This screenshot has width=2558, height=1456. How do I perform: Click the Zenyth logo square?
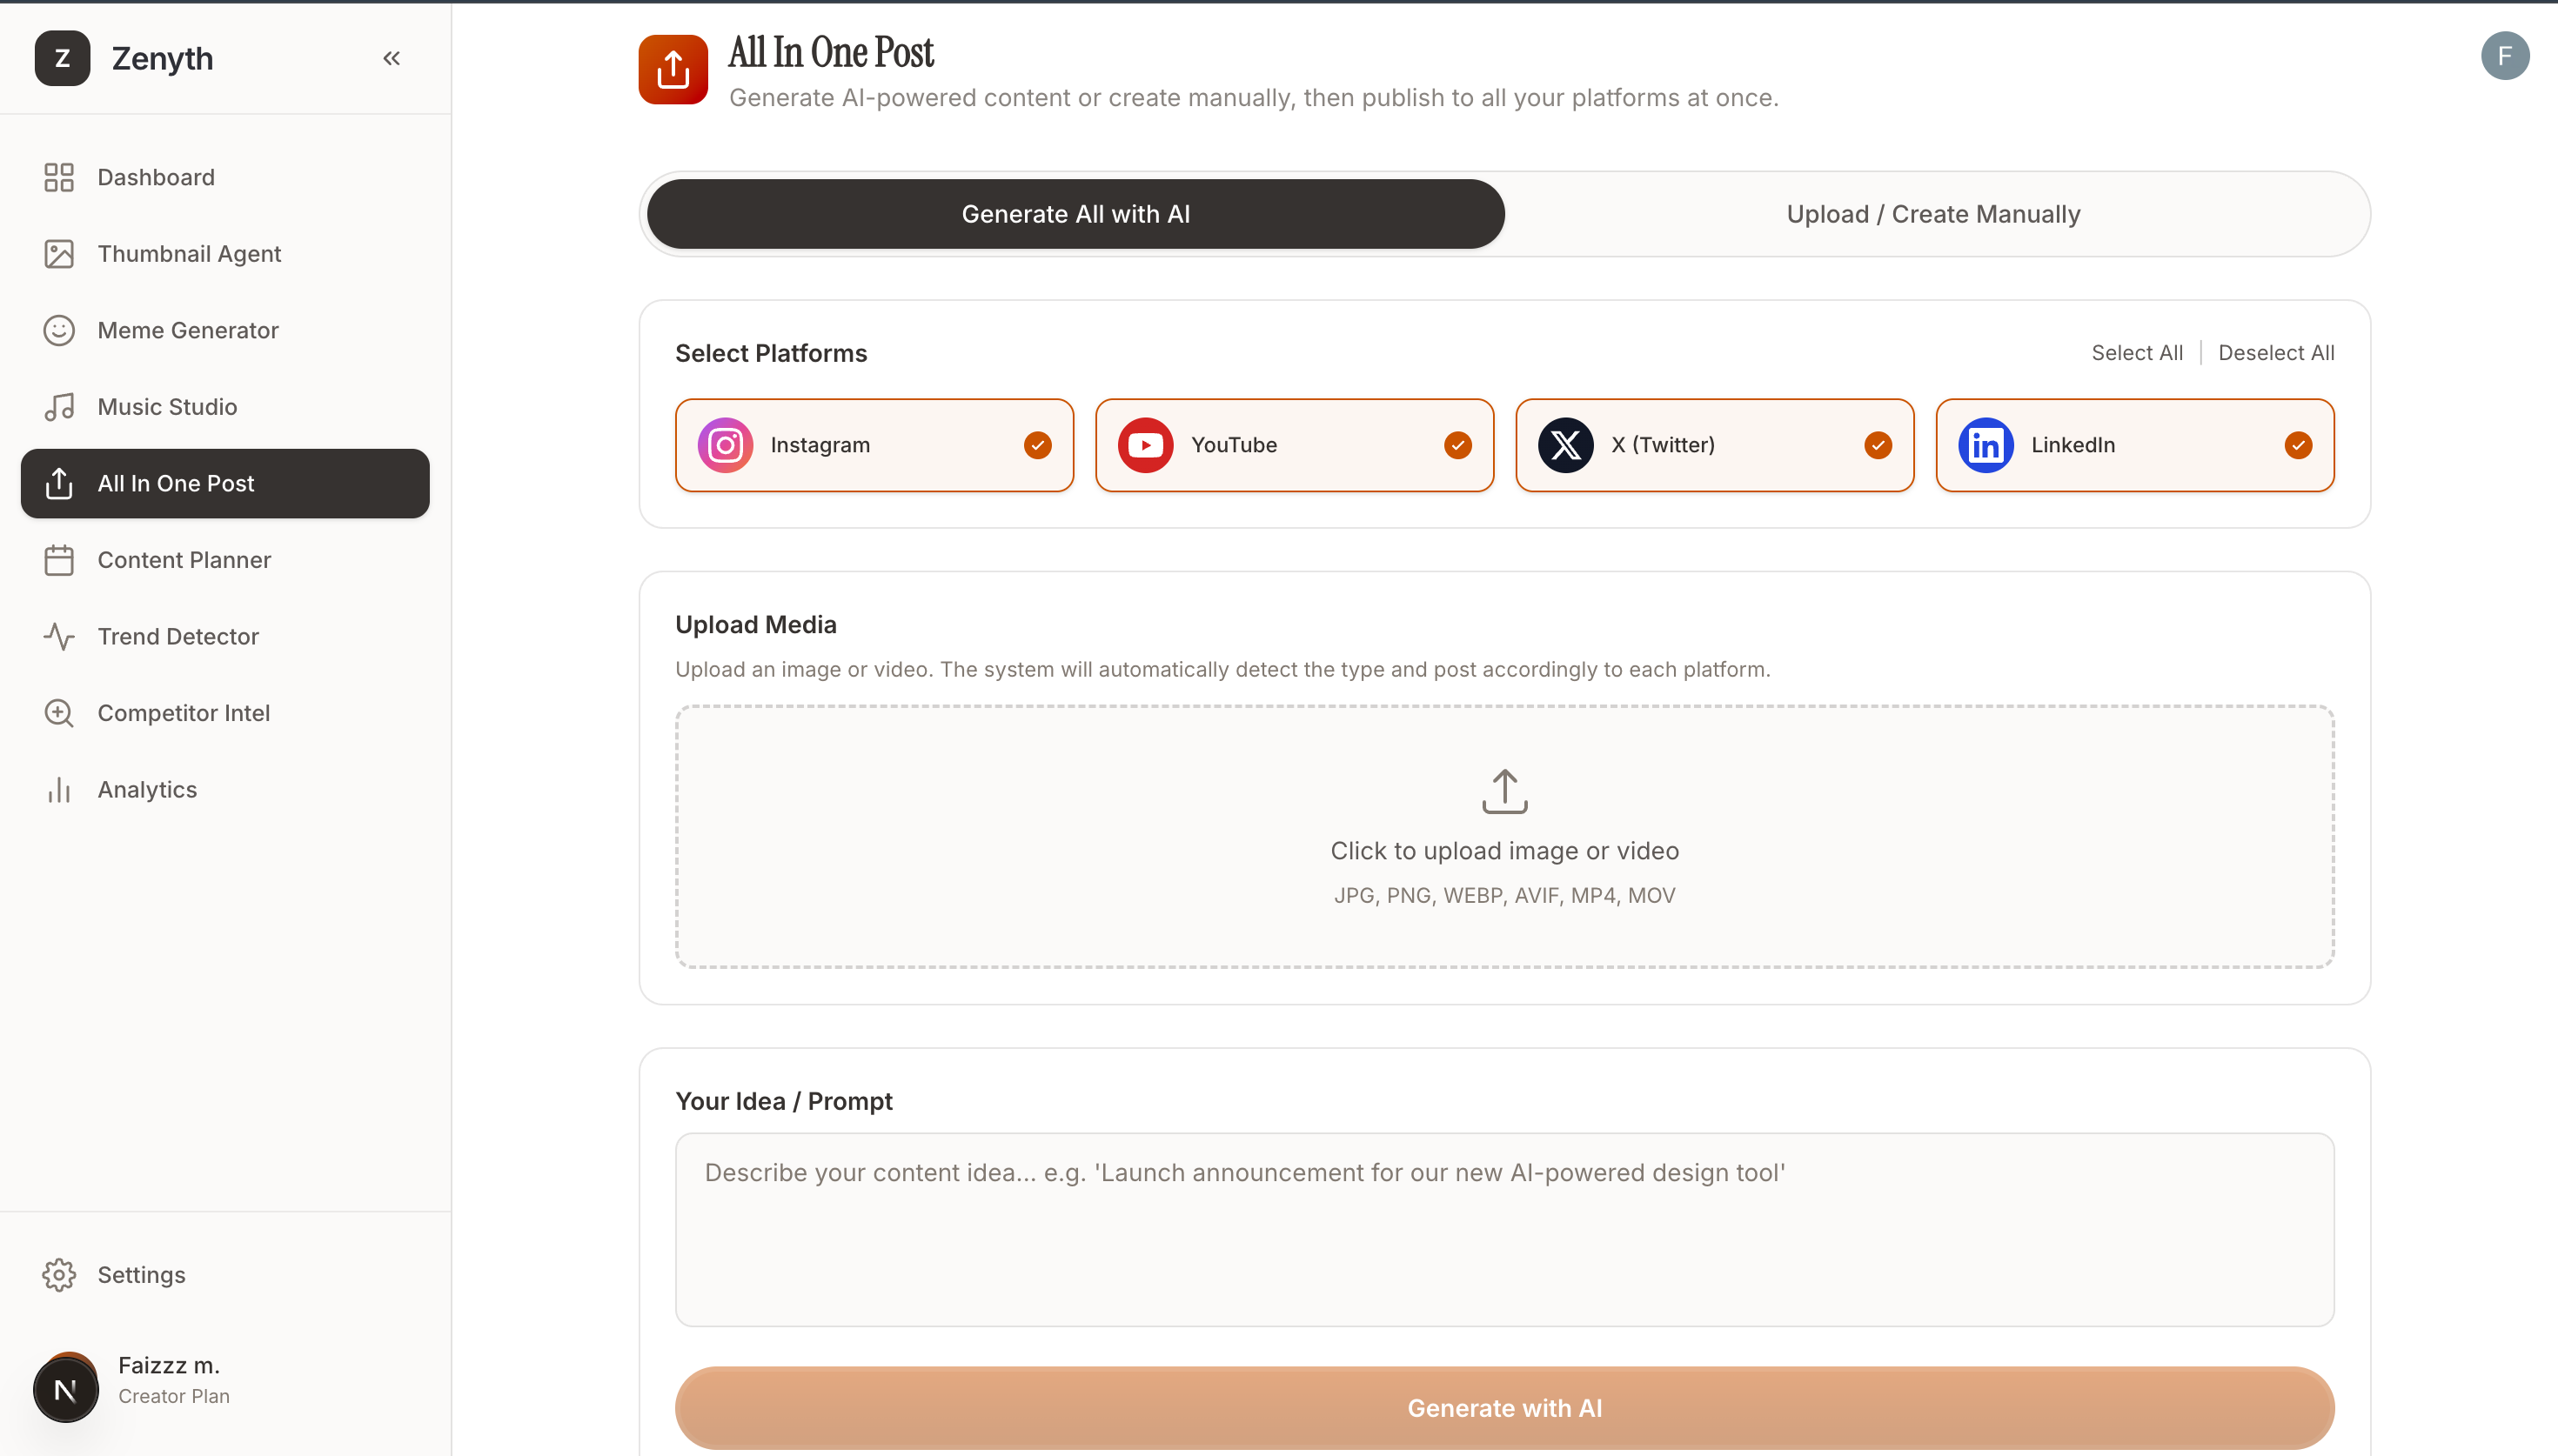click(62, 57)
